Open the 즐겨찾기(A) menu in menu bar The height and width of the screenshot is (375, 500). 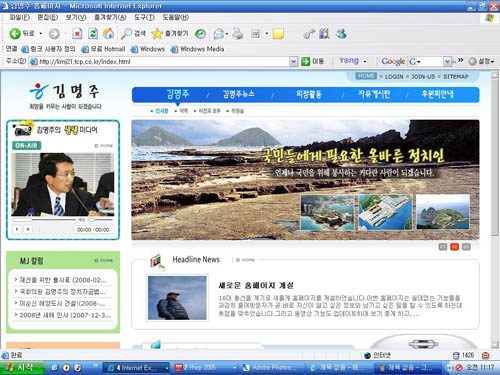coord(110,17)
